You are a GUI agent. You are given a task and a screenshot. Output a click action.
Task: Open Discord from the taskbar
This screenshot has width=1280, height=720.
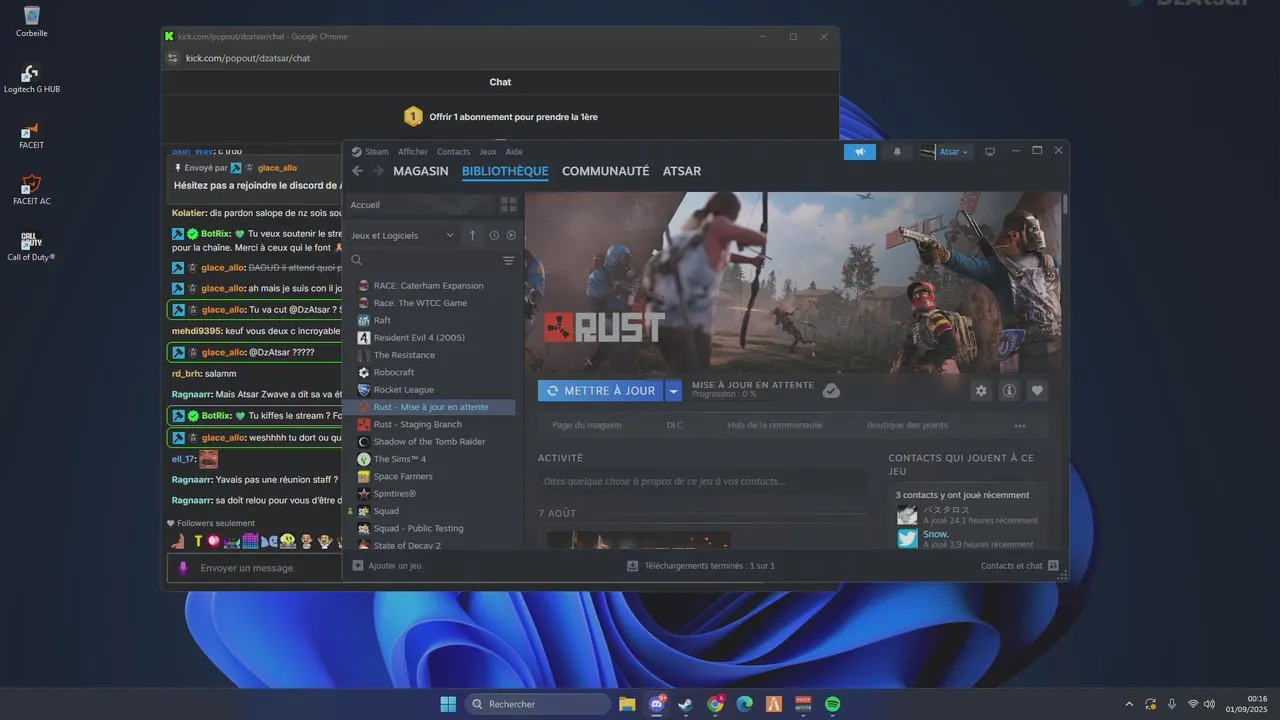656,704
